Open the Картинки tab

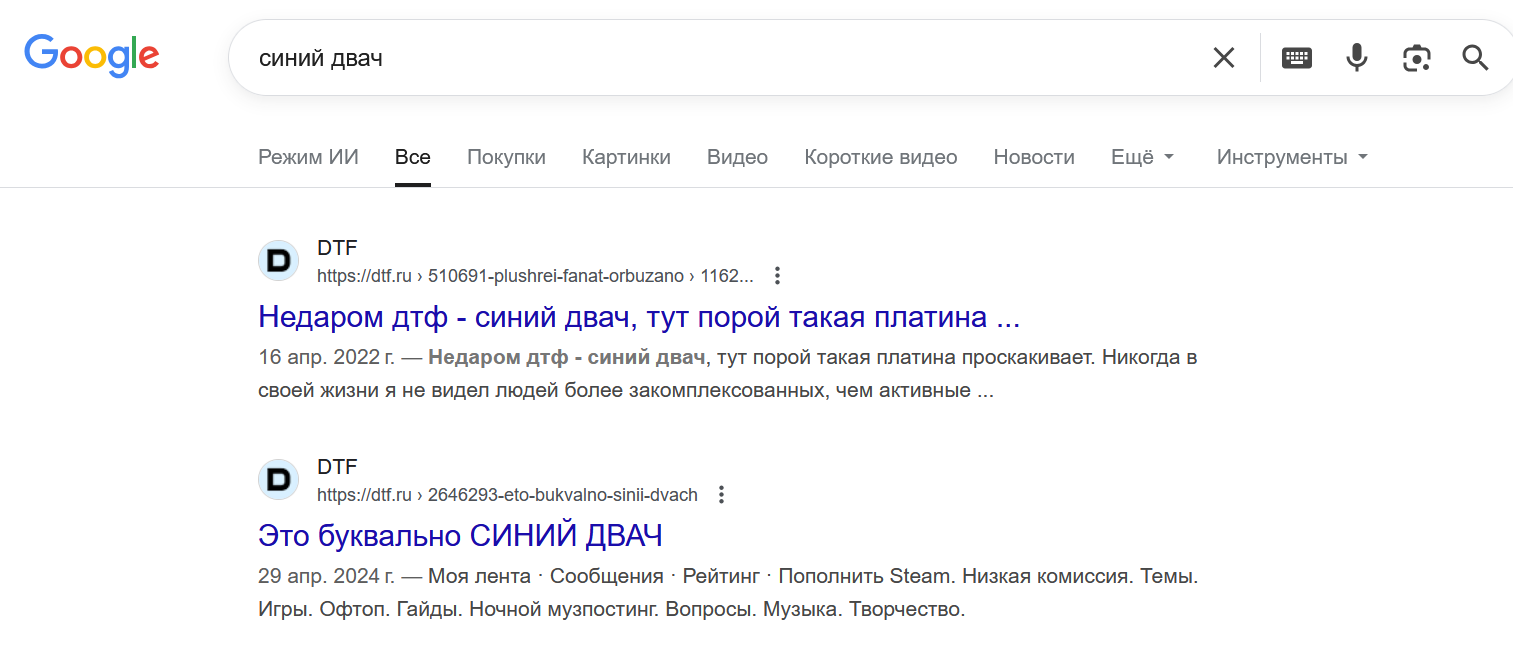tap(626, 157)
